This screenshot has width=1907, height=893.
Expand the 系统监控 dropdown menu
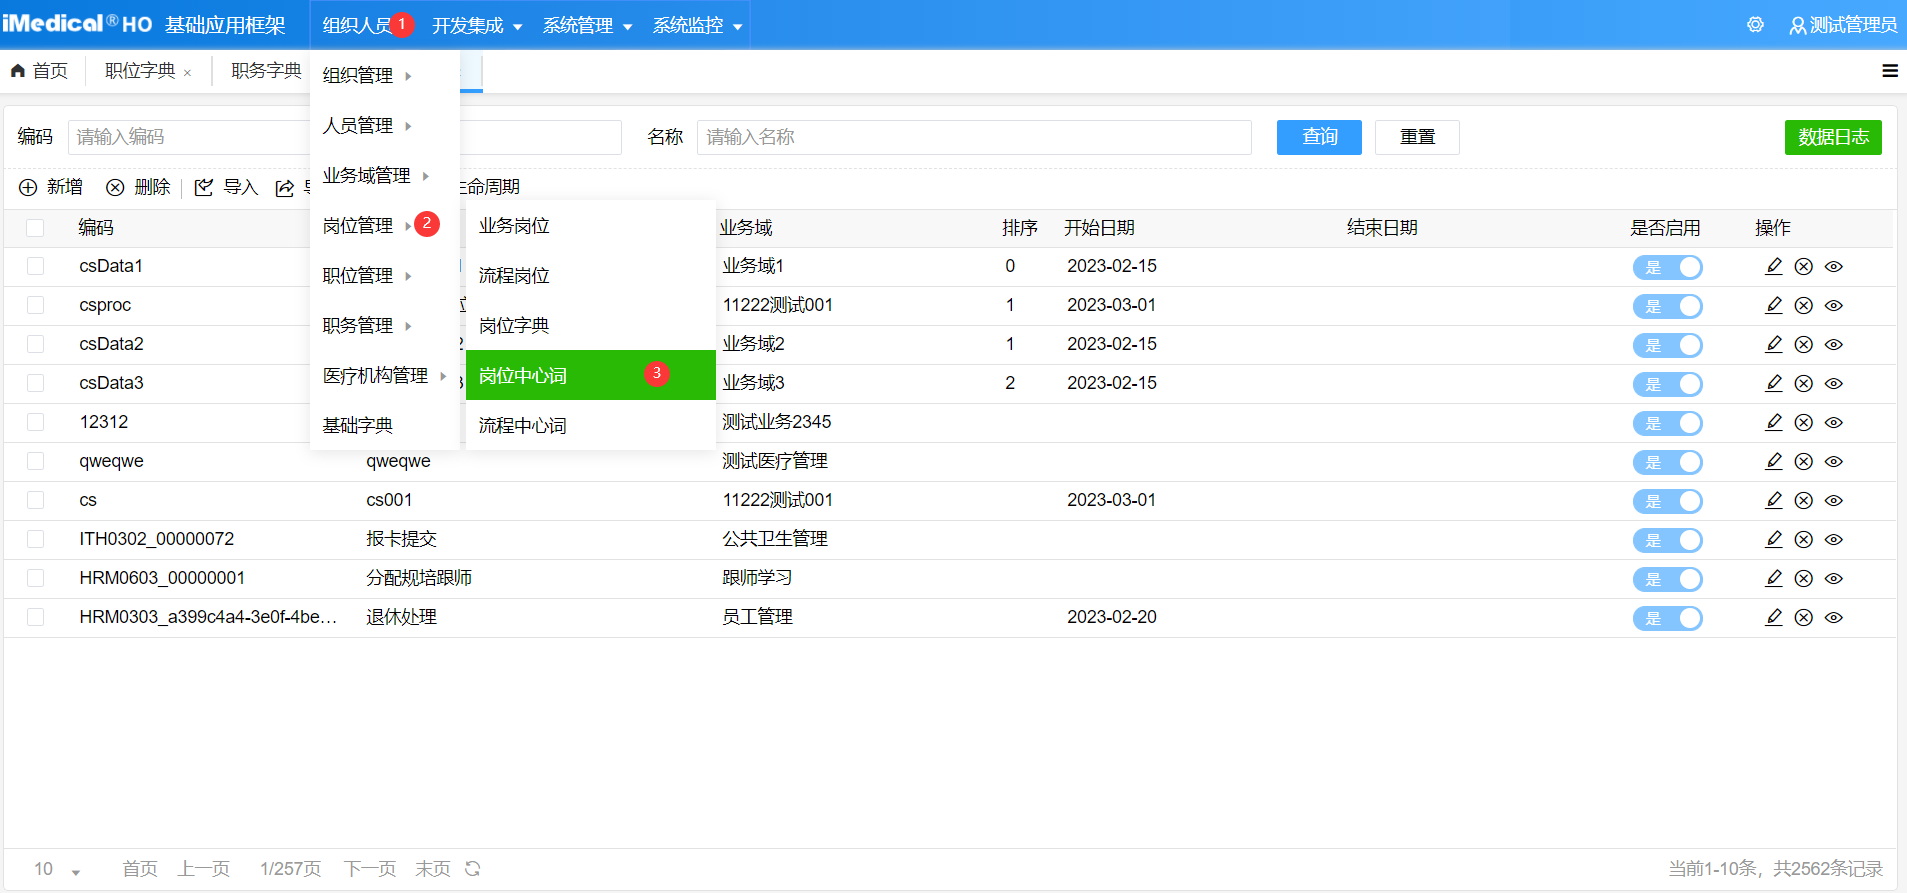point(697,26)
